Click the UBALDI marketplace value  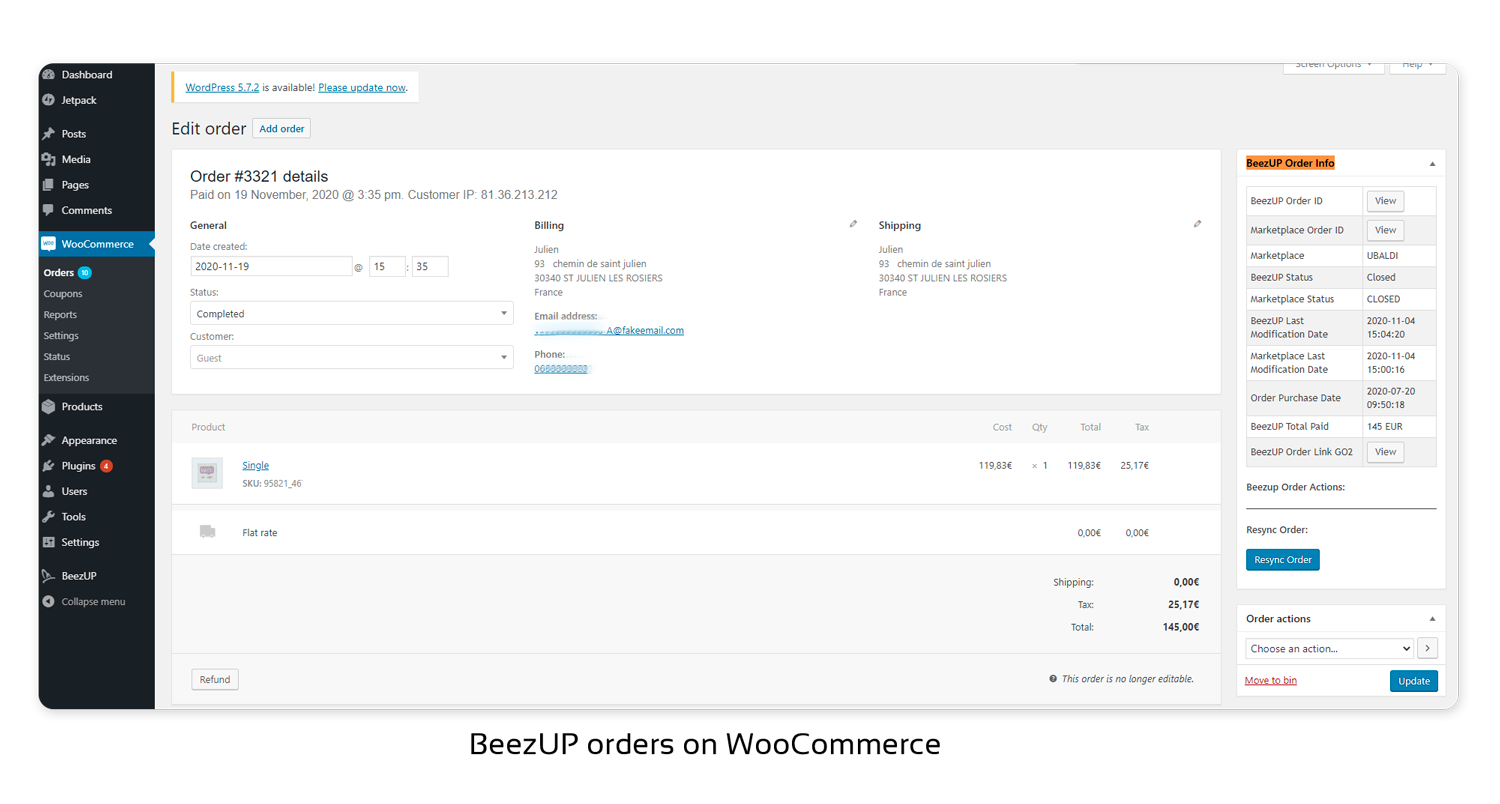click(1382, 255)
